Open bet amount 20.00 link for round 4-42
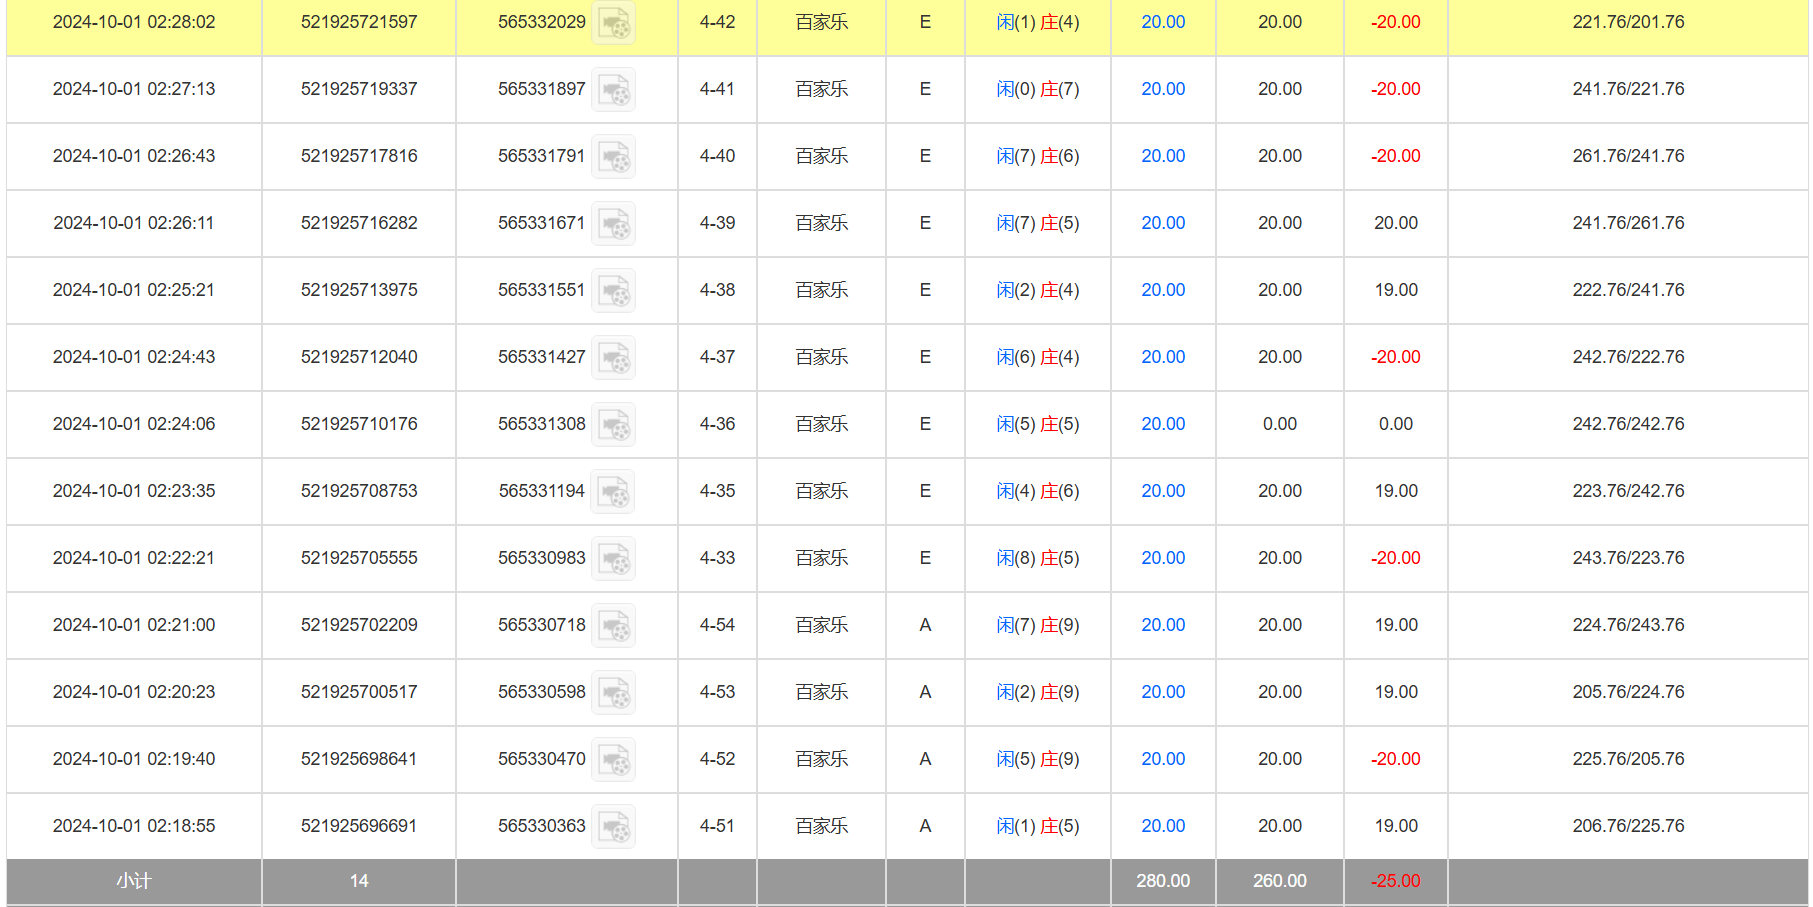The height and width of the screenshot is (907, 1813). click(x=1163, y=22)
